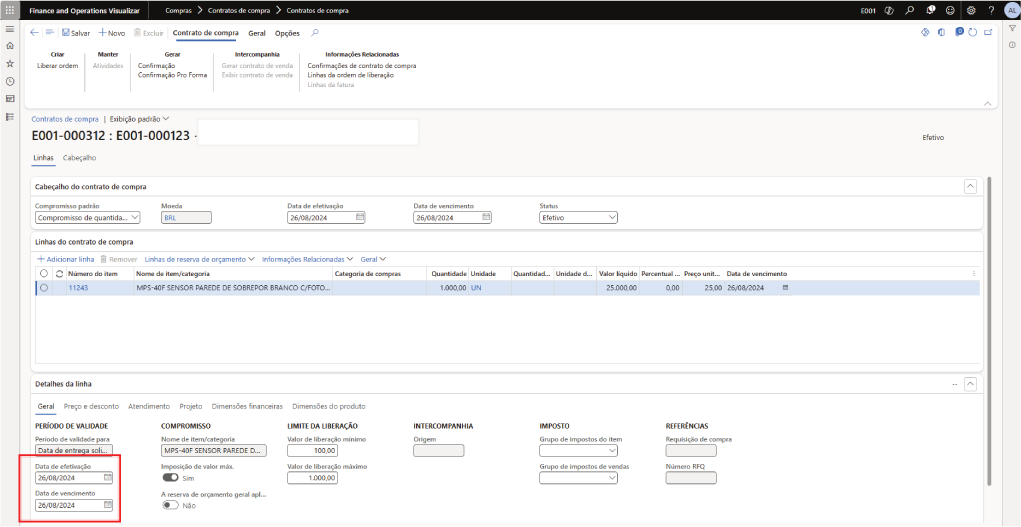The height and width of the screenshot is (527, 1021).
Task: Collapse the Detalhes da linha section
Action: pos(970,384)
